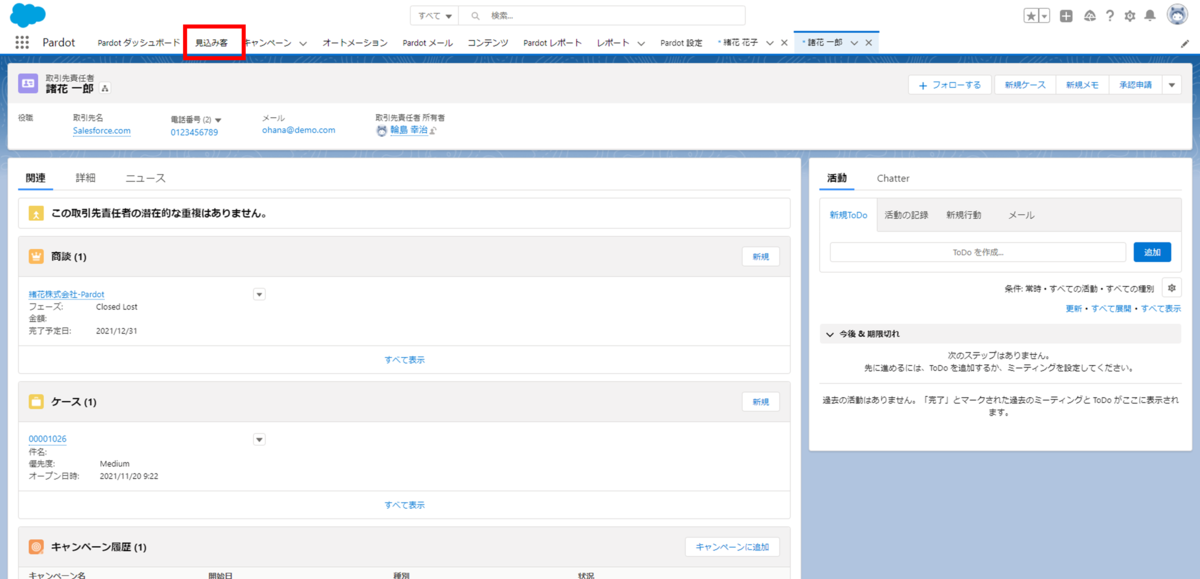Open the 諸花株式会社-Pardot row action menu
This screenshot has height=579, width=1200.
[259, 294]
